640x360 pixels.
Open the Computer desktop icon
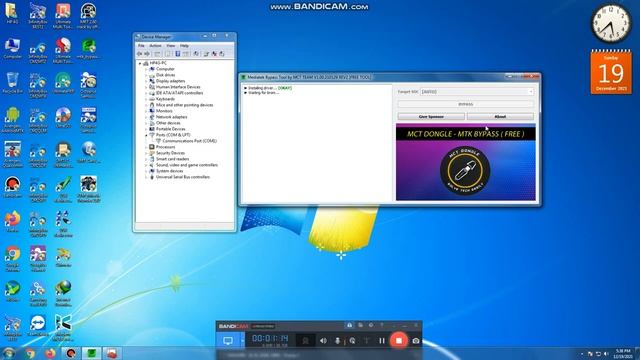12,49
